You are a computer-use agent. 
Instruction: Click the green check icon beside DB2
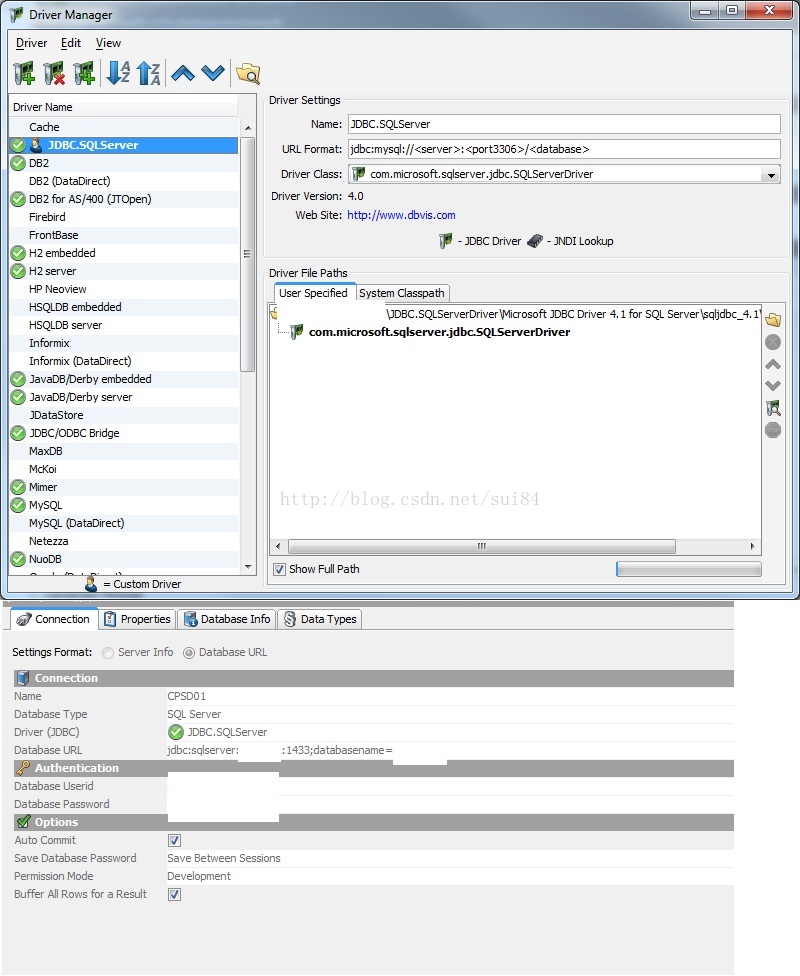click(18, 163)
